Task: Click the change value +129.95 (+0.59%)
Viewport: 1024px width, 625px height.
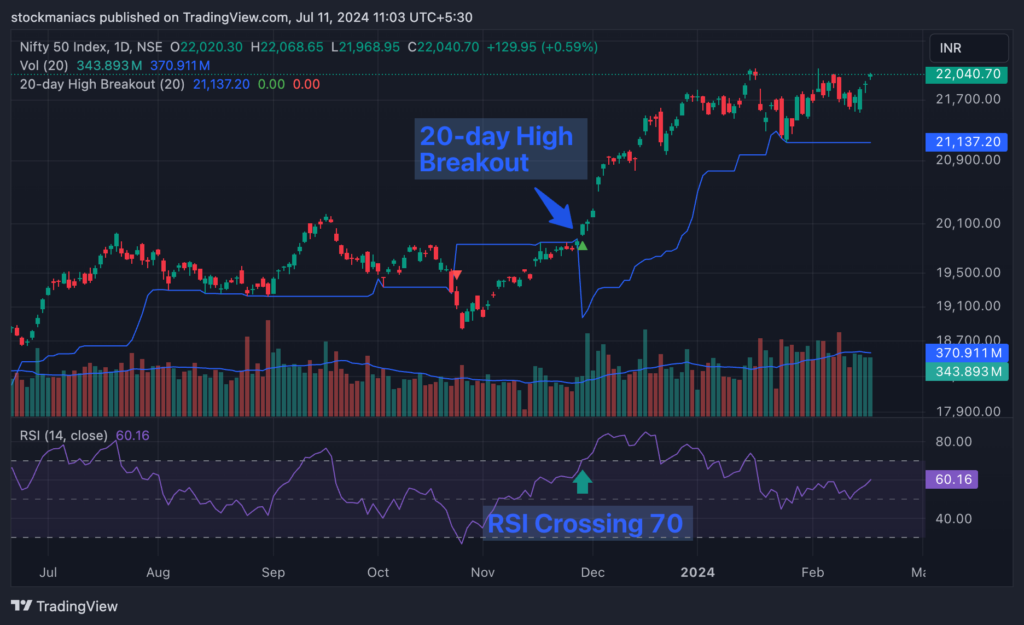Action: (x=542, y=47)
